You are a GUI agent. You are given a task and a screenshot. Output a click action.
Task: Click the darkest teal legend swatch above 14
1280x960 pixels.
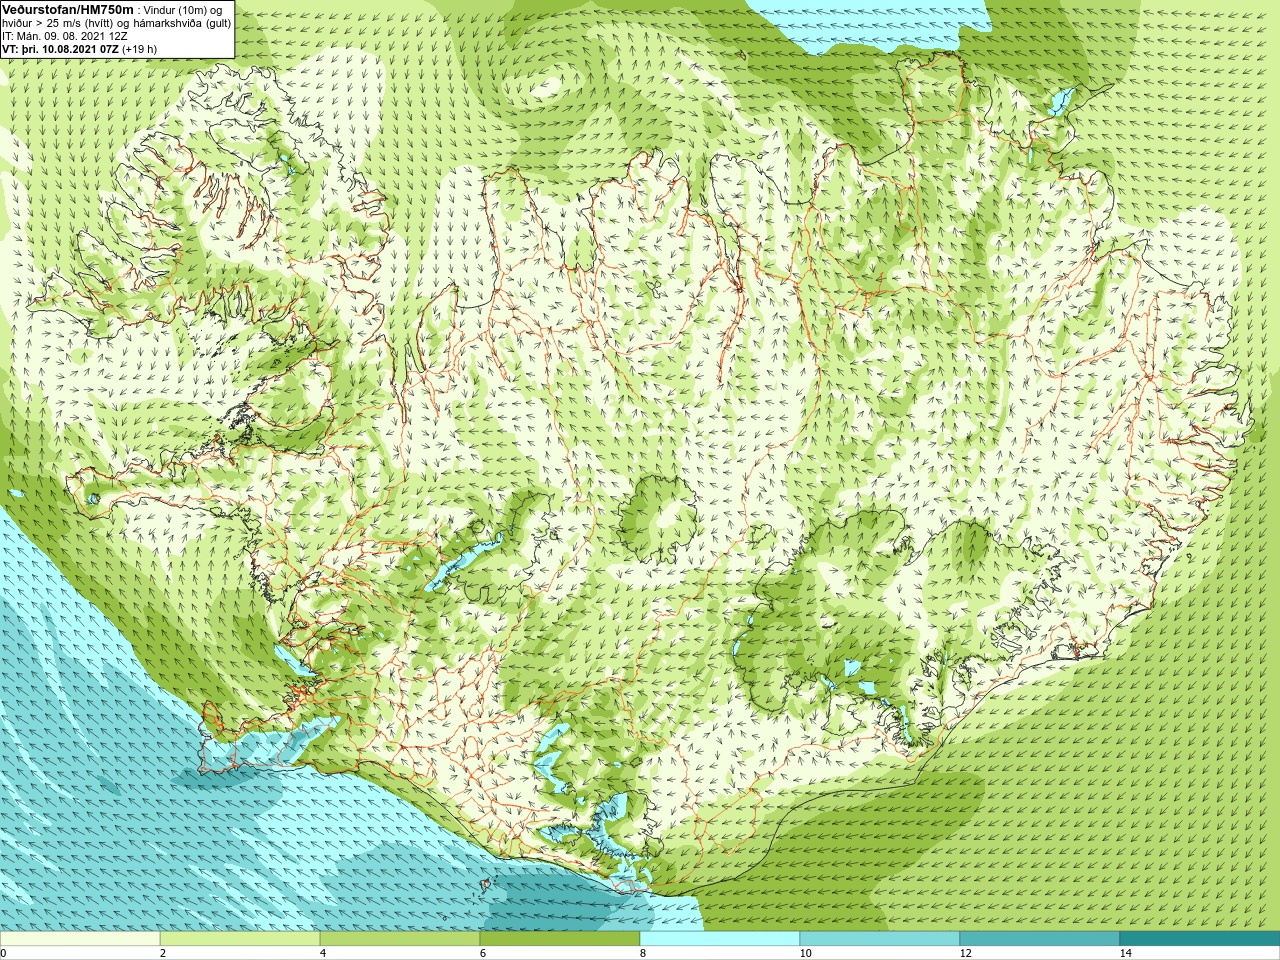click(x=1200, y=939)
